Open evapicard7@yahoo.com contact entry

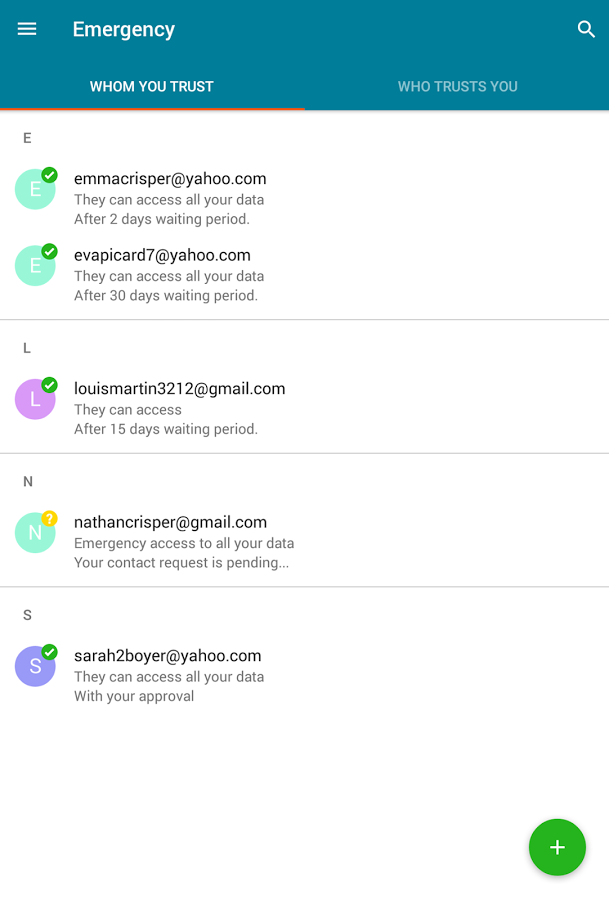[x=304, y=275]
